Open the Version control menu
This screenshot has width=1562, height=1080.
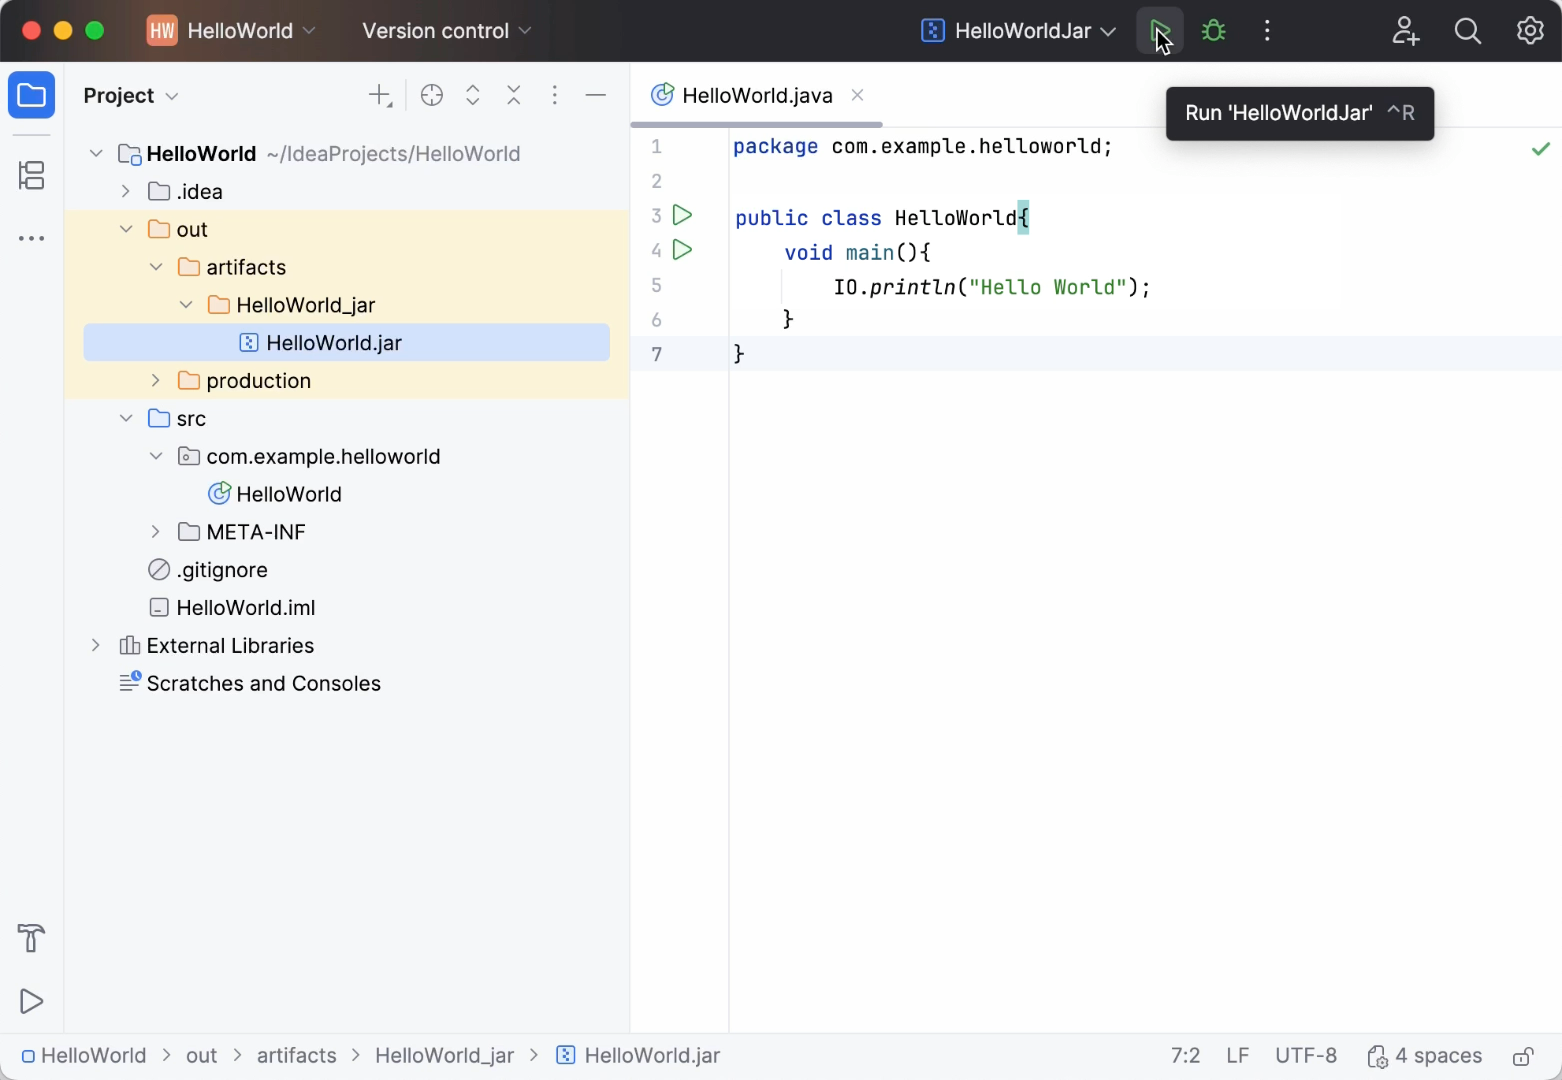[444, 31]
